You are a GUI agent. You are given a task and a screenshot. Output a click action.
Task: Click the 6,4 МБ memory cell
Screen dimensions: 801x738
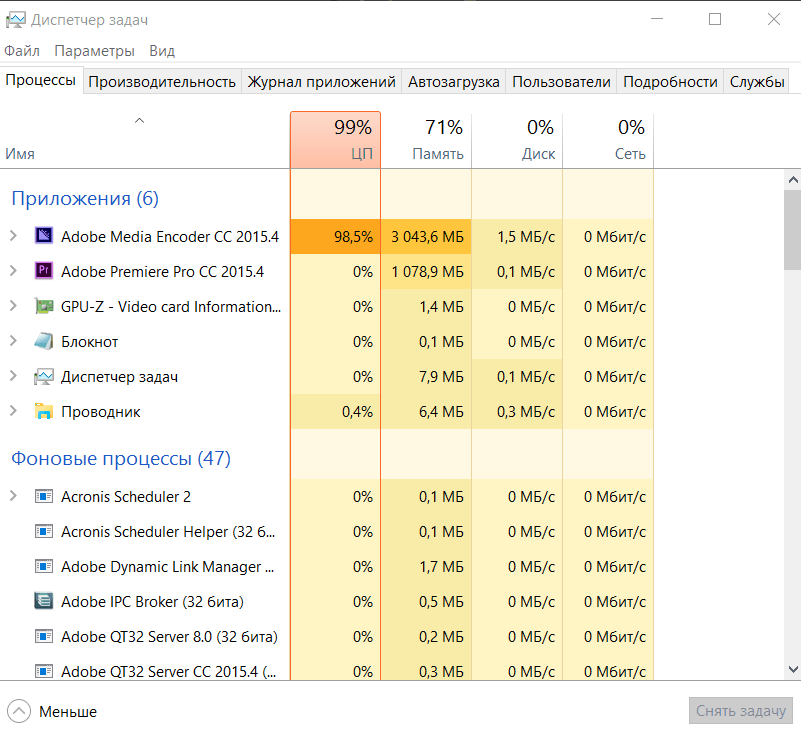tap(426, 412)
